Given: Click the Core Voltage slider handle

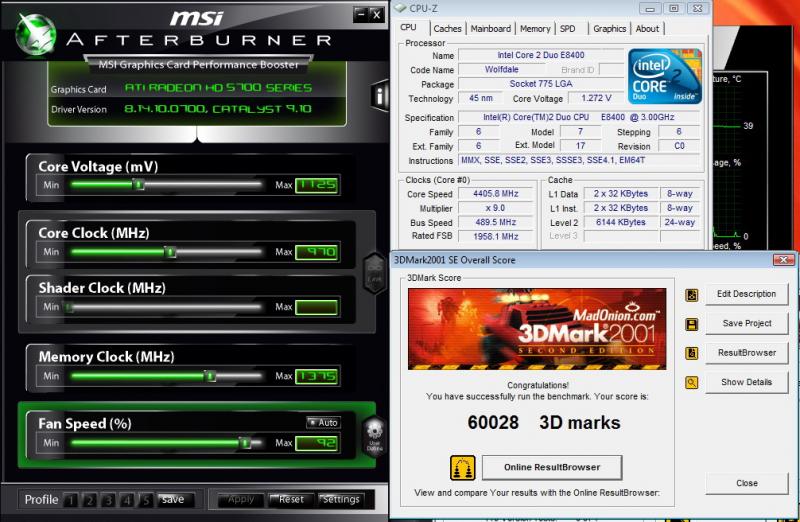Looking at the screenshot, I should coord(138,184).
